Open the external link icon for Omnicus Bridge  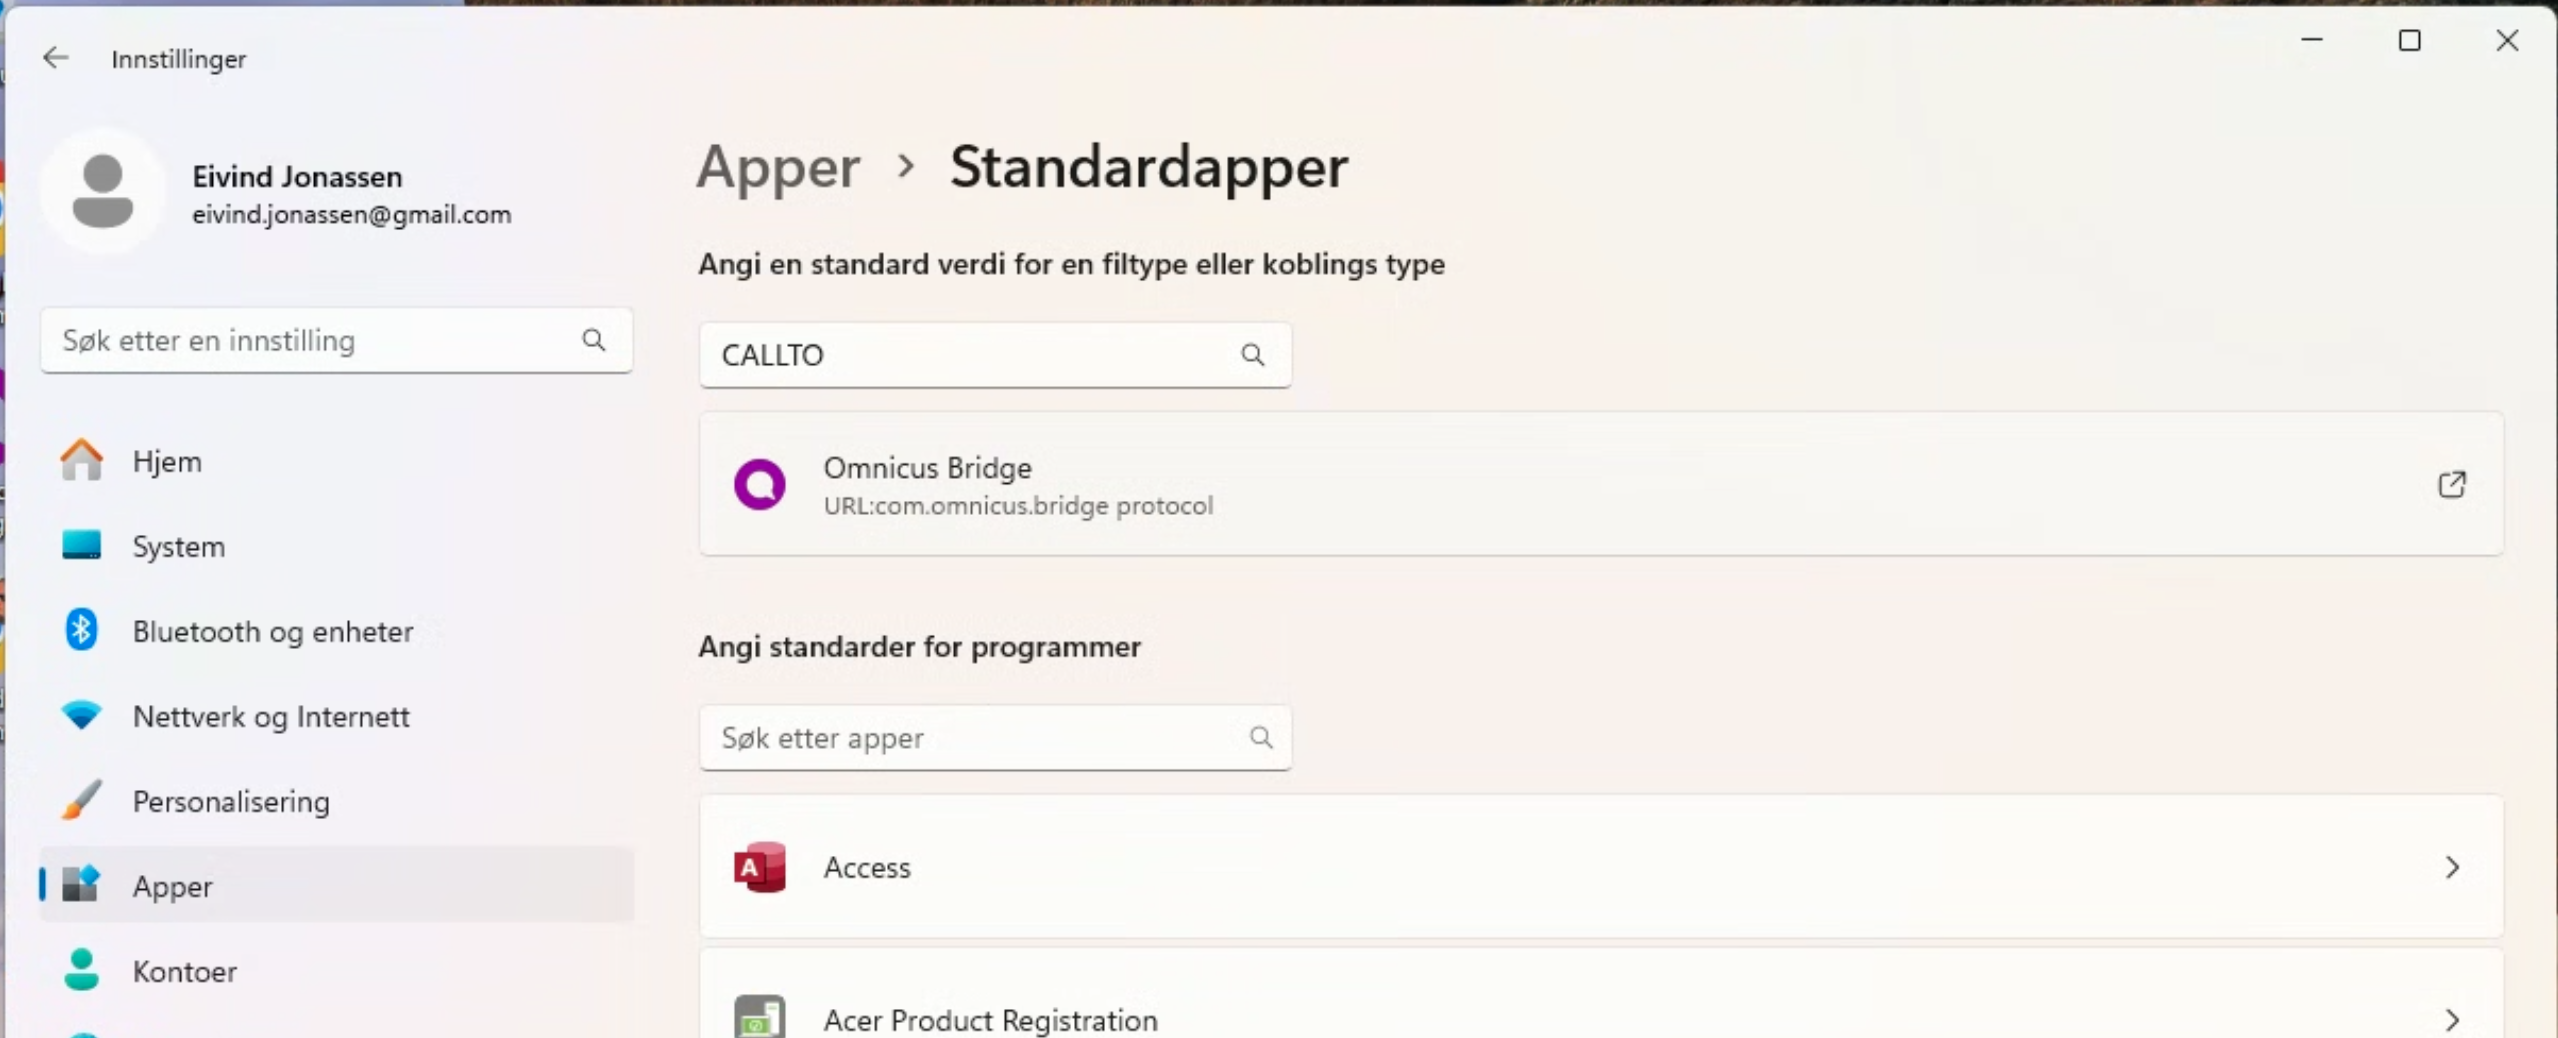tap(2451, 485)
